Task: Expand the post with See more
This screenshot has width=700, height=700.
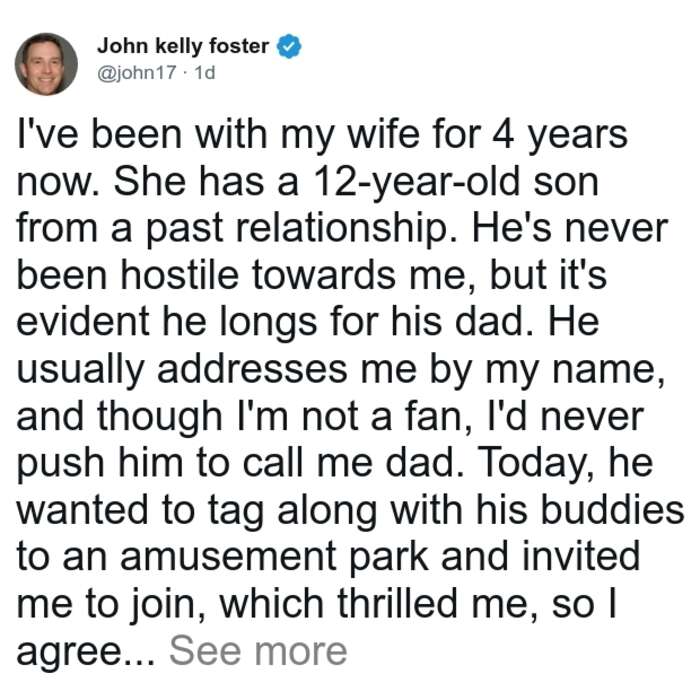Action: pos(258,651)
